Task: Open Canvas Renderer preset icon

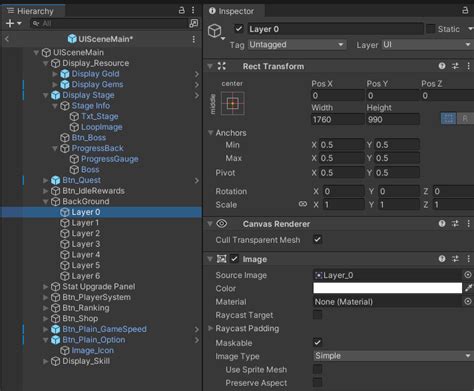Action: 455,223
